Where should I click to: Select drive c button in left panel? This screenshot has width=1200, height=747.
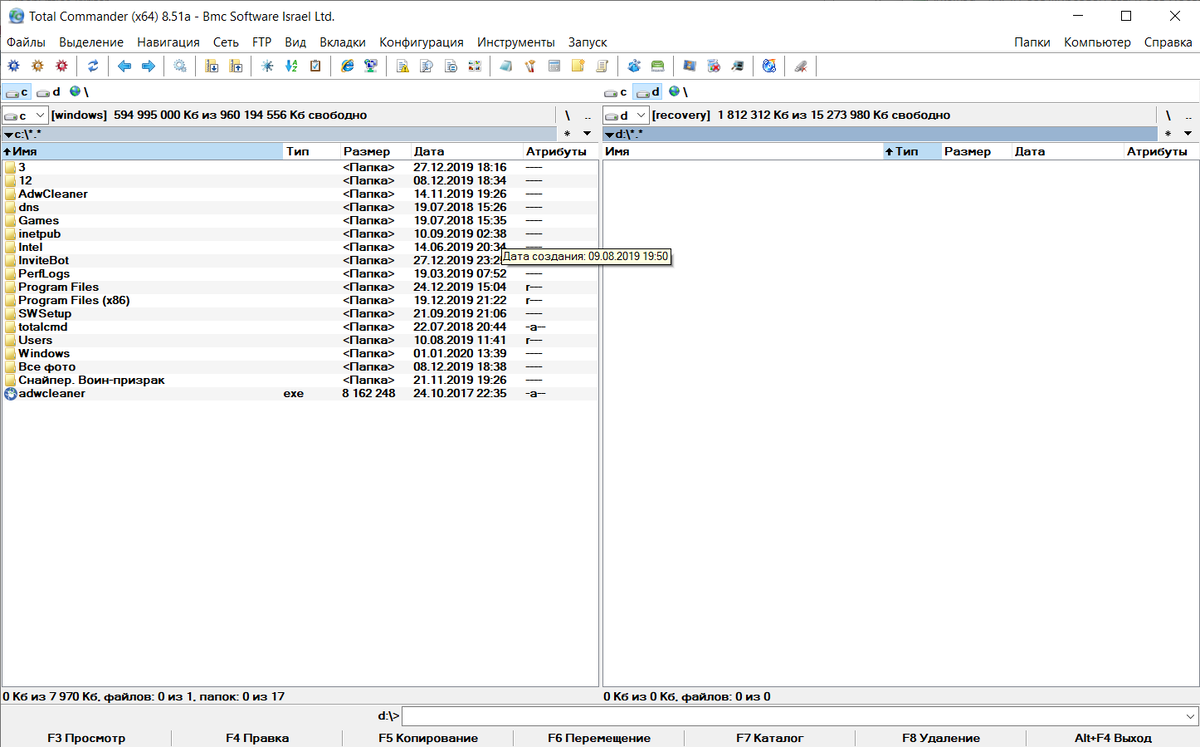[17, 92]
